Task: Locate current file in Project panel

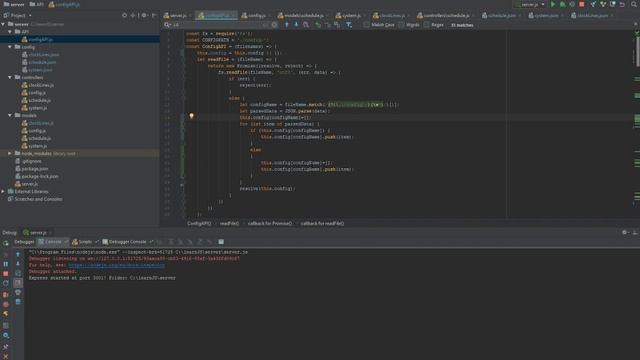Action: (124, 15)
